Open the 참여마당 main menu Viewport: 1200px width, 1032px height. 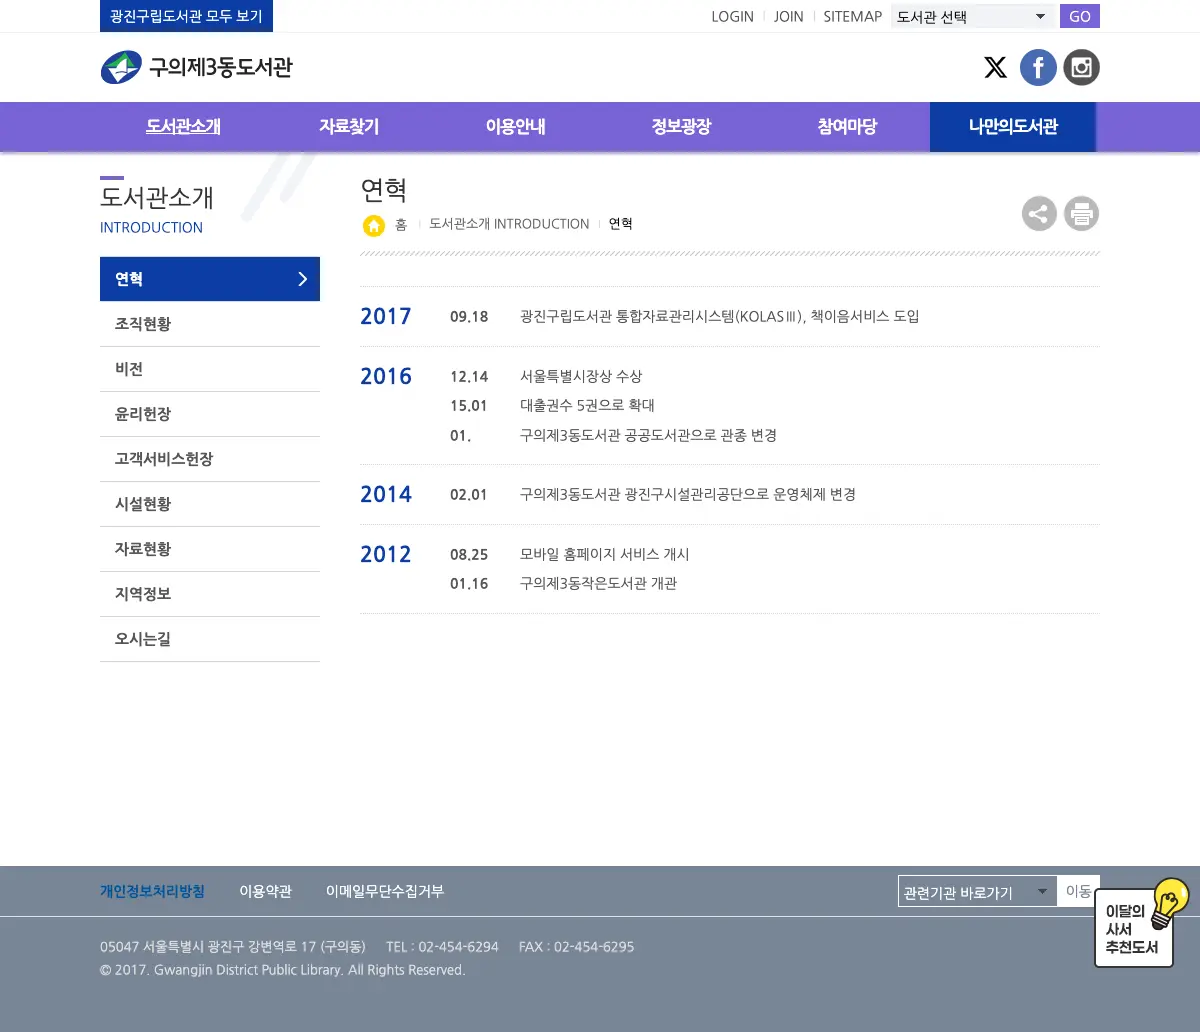point(847,127)
